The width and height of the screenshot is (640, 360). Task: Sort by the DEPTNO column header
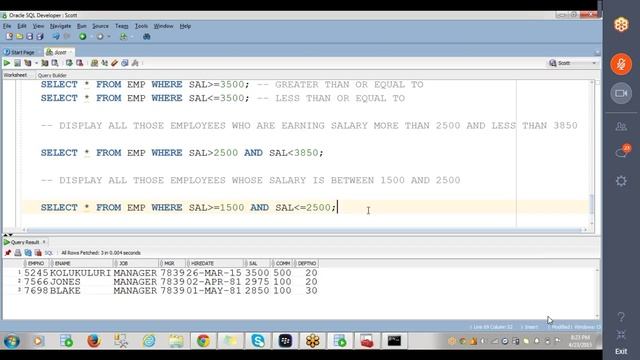pos(306,263)
